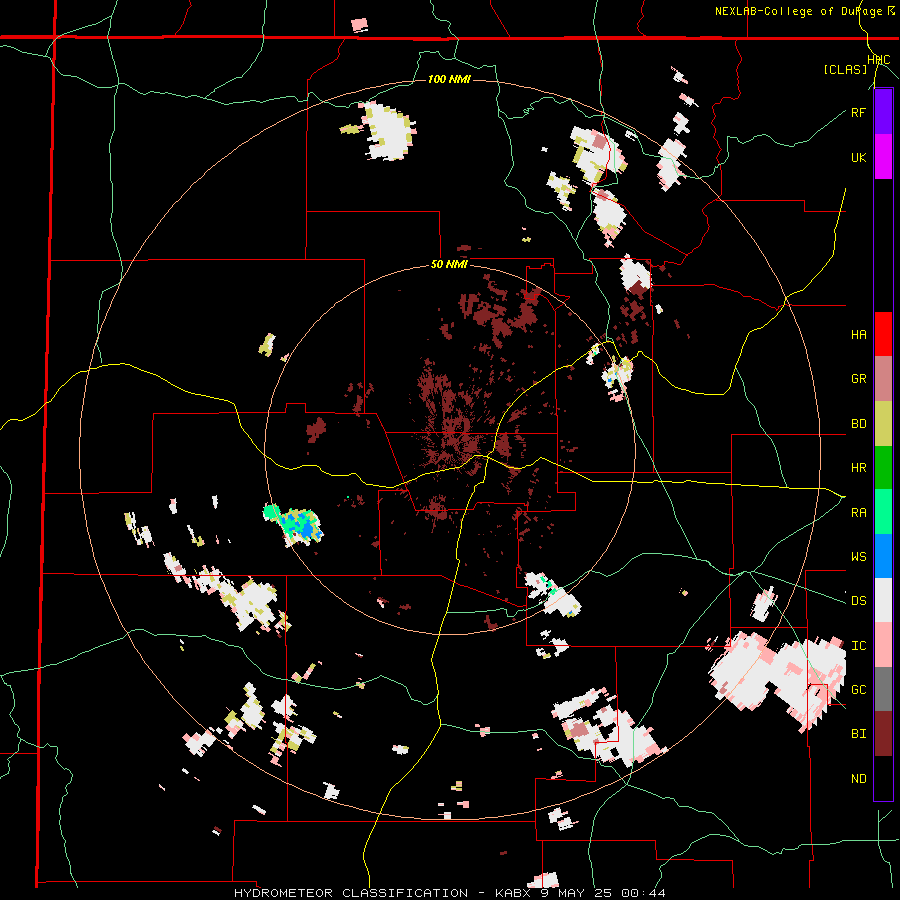Click the WS legend label

click(858, 557)
